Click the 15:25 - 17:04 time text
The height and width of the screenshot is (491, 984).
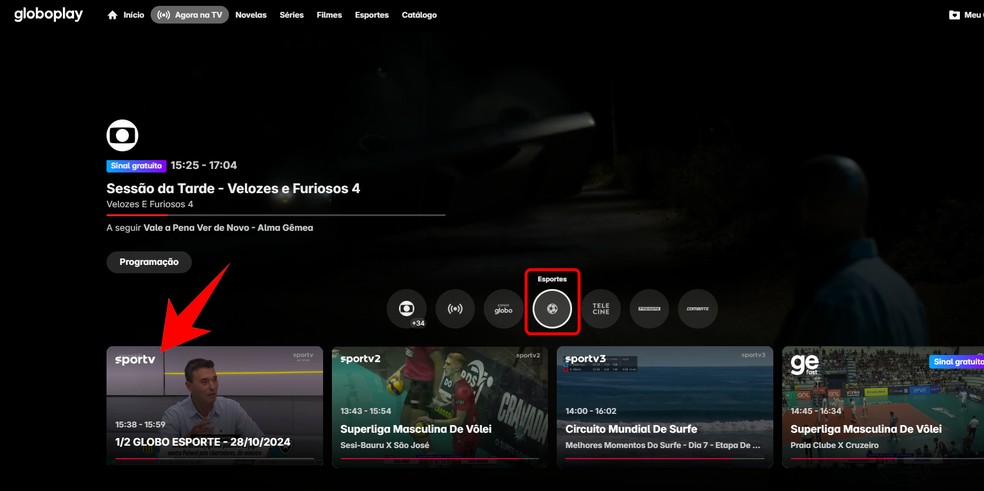204,166
